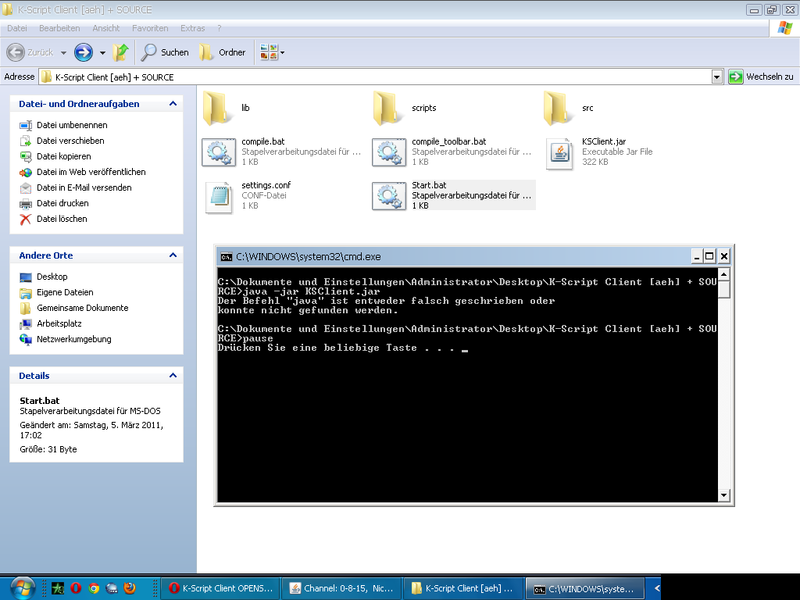The height and width of the screenshot is (600, 800).
Task: Click the Windows Start orb
Action: tap(22, 588)
